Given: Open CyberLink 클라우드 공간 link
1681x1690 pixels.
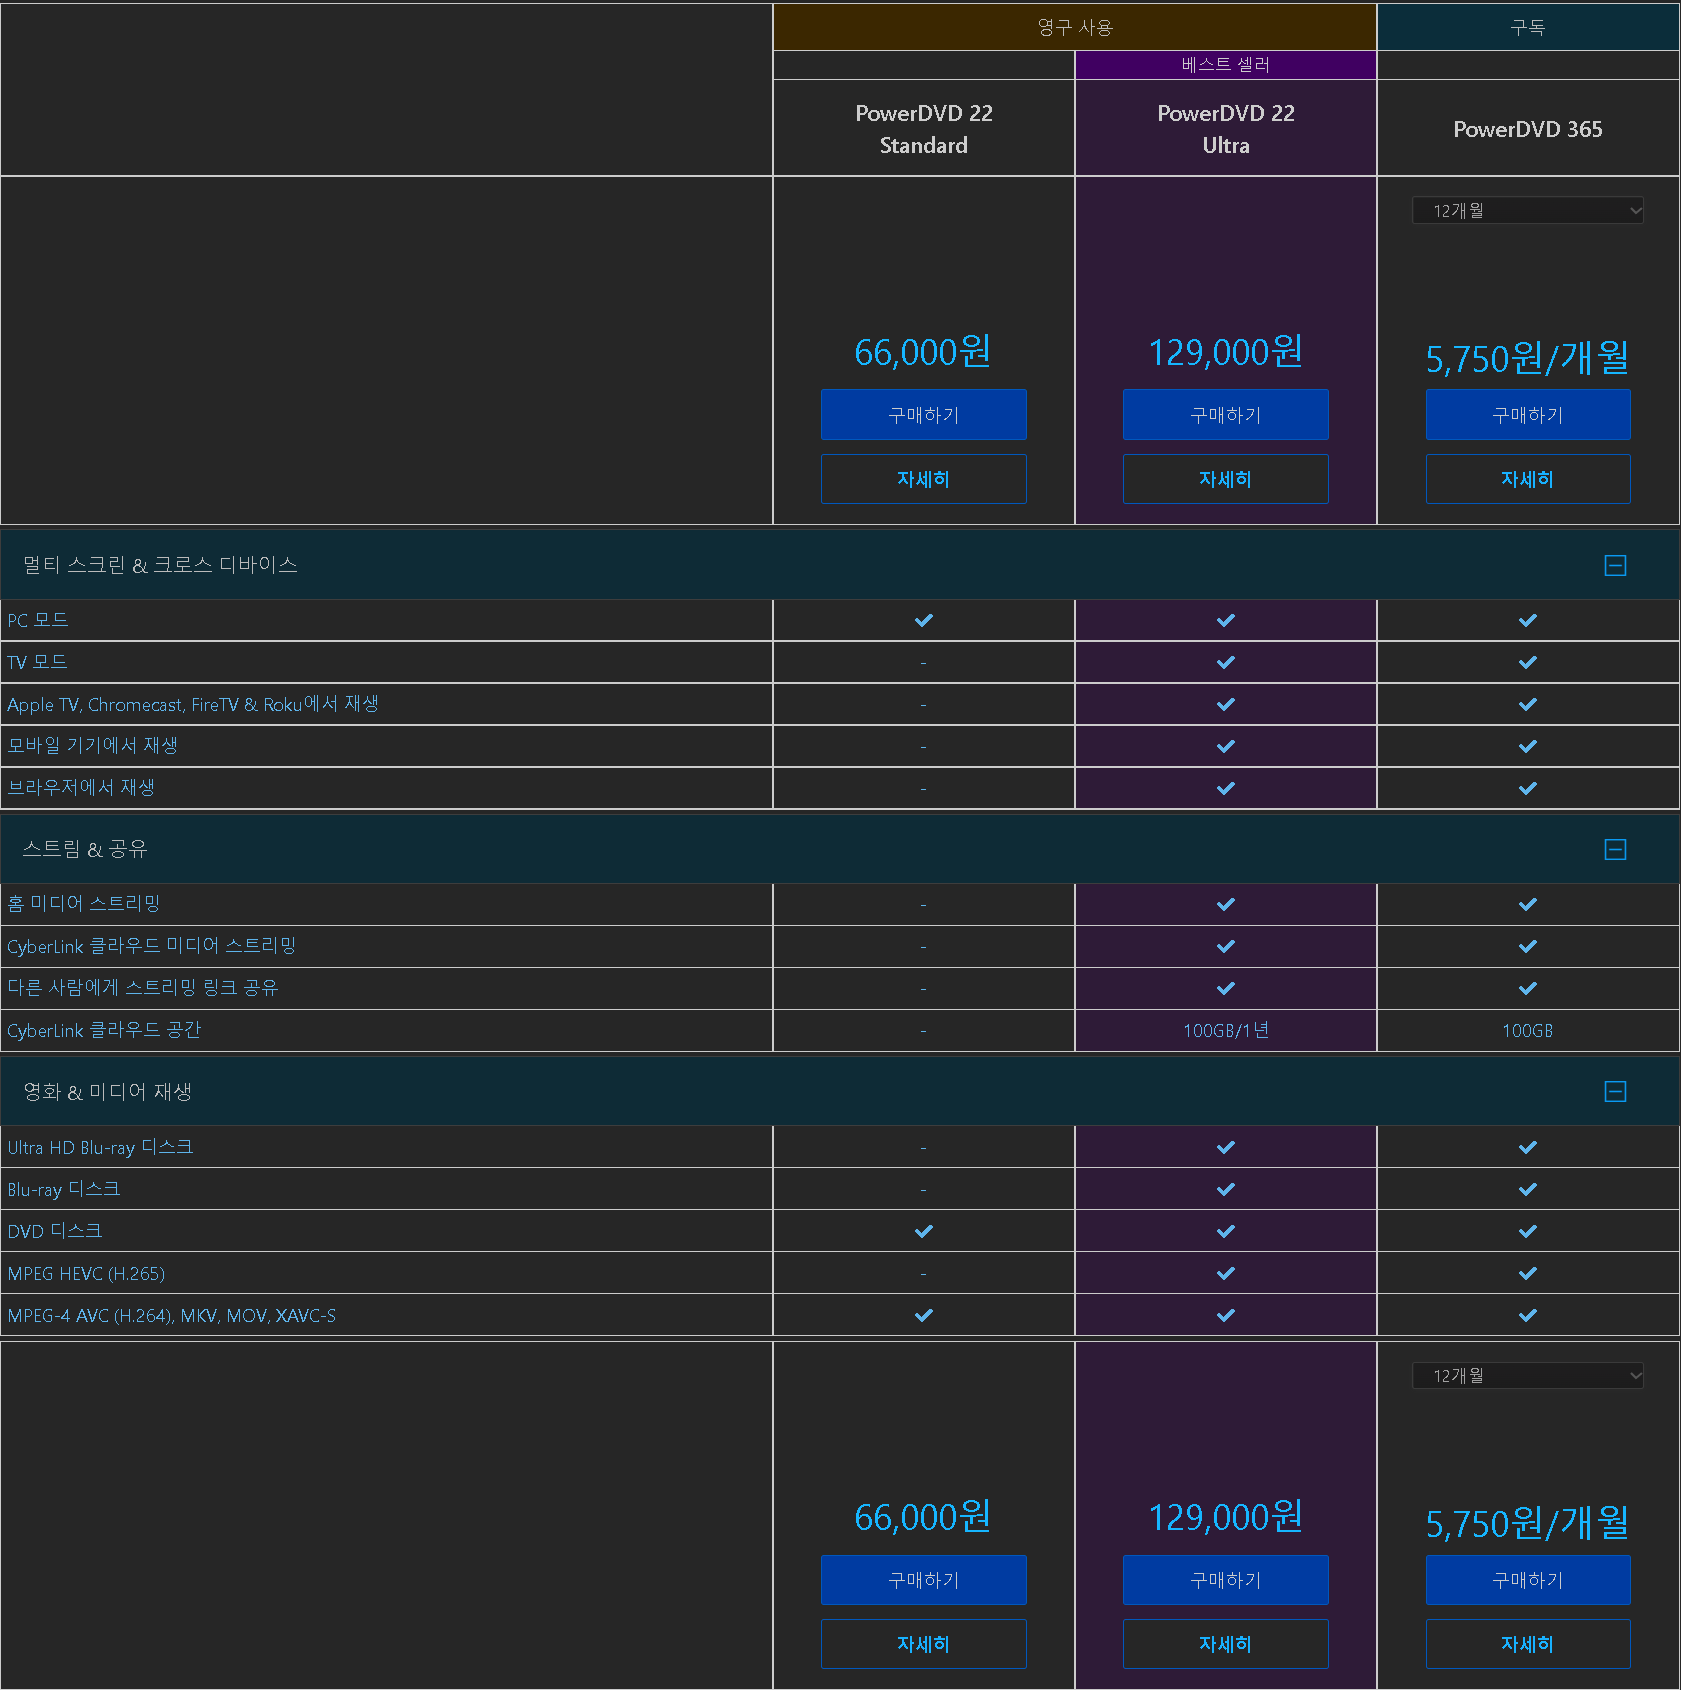Looking at the screenshot, I should [104, 1030].
